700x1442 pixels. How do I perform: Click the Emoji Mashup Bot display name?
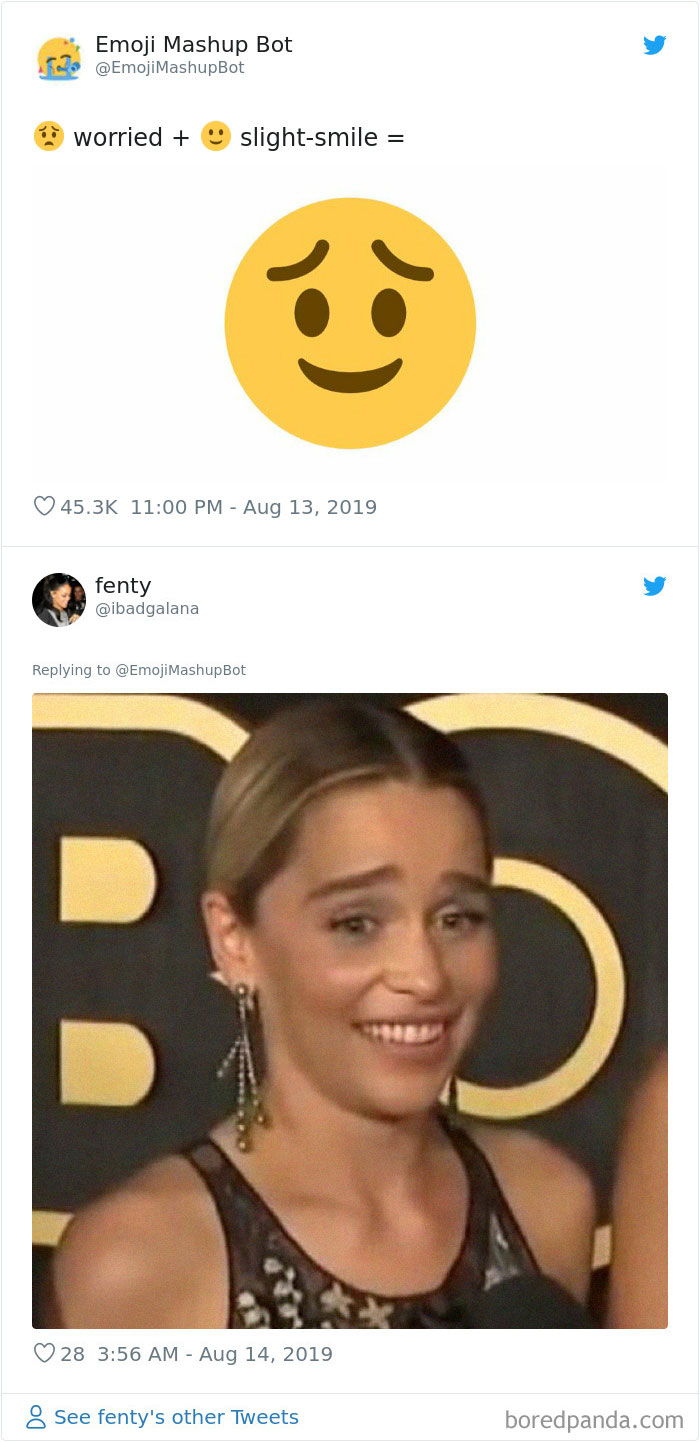point(193,44)
